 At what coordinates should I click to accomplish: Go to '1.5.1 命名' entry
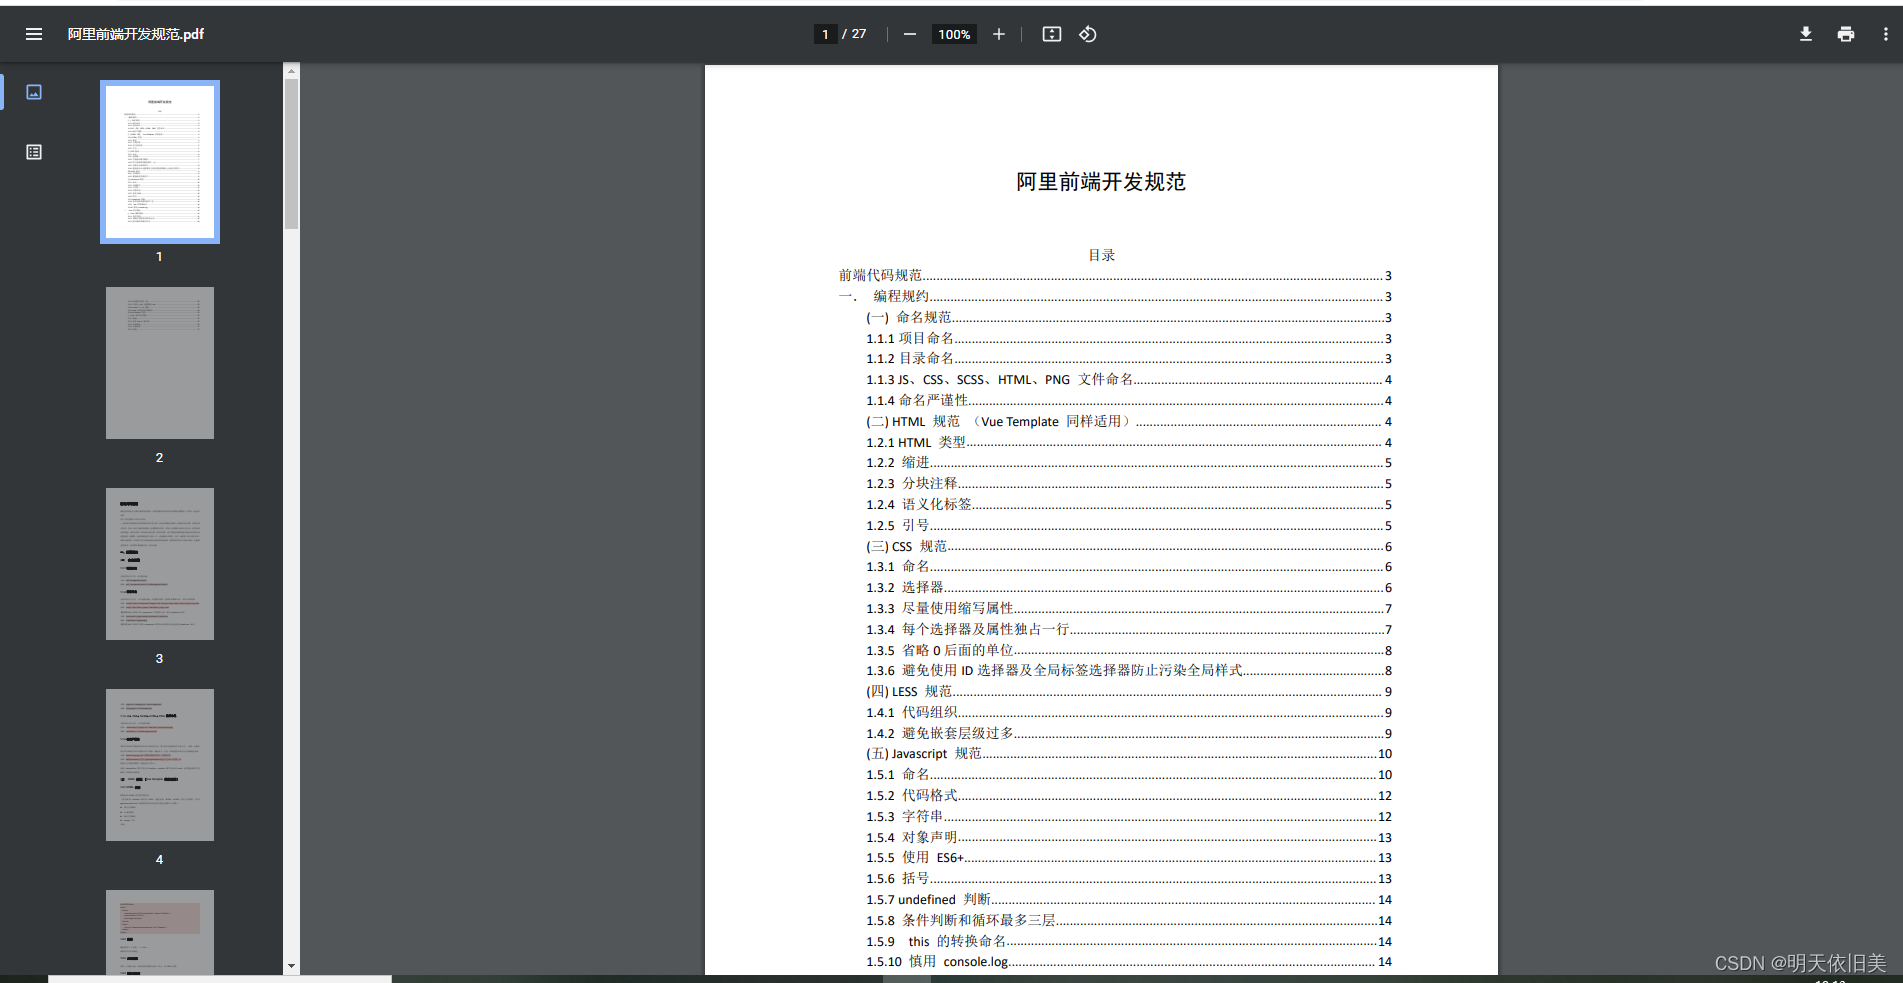pos(1129,774)
